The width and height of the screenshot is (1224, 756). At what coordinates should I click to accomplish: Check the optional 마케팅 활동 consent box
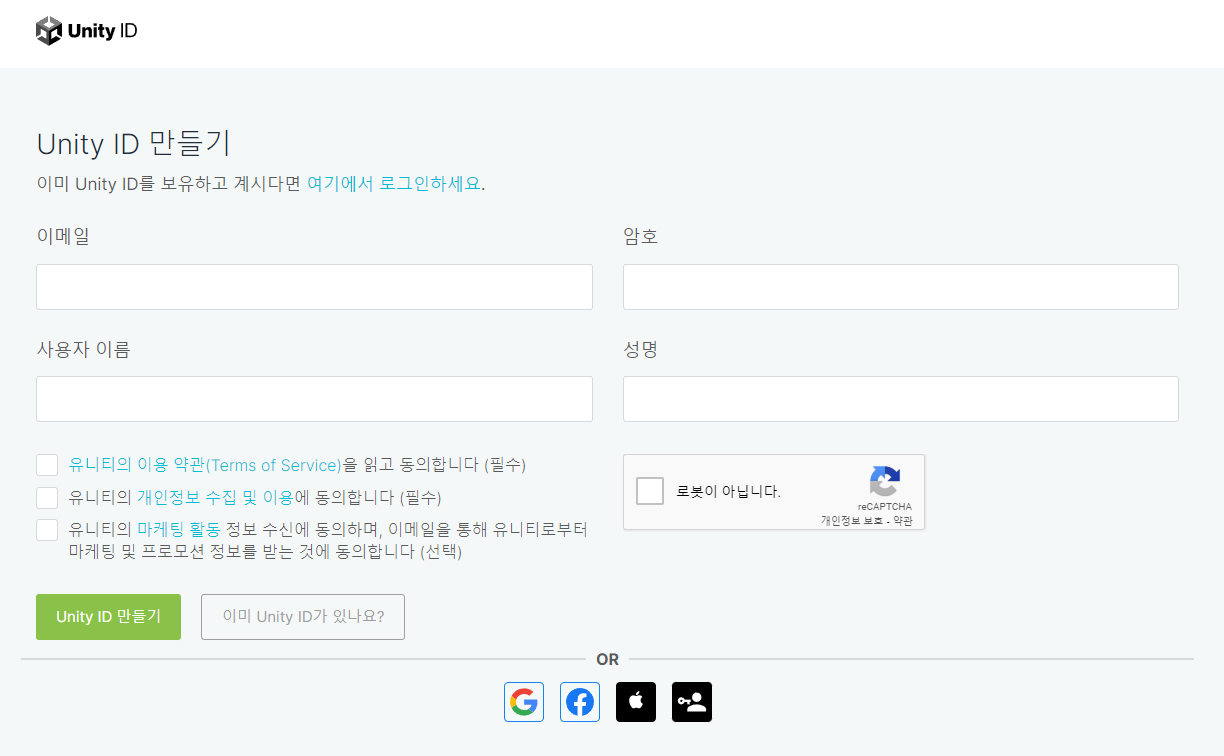[47, 530]
